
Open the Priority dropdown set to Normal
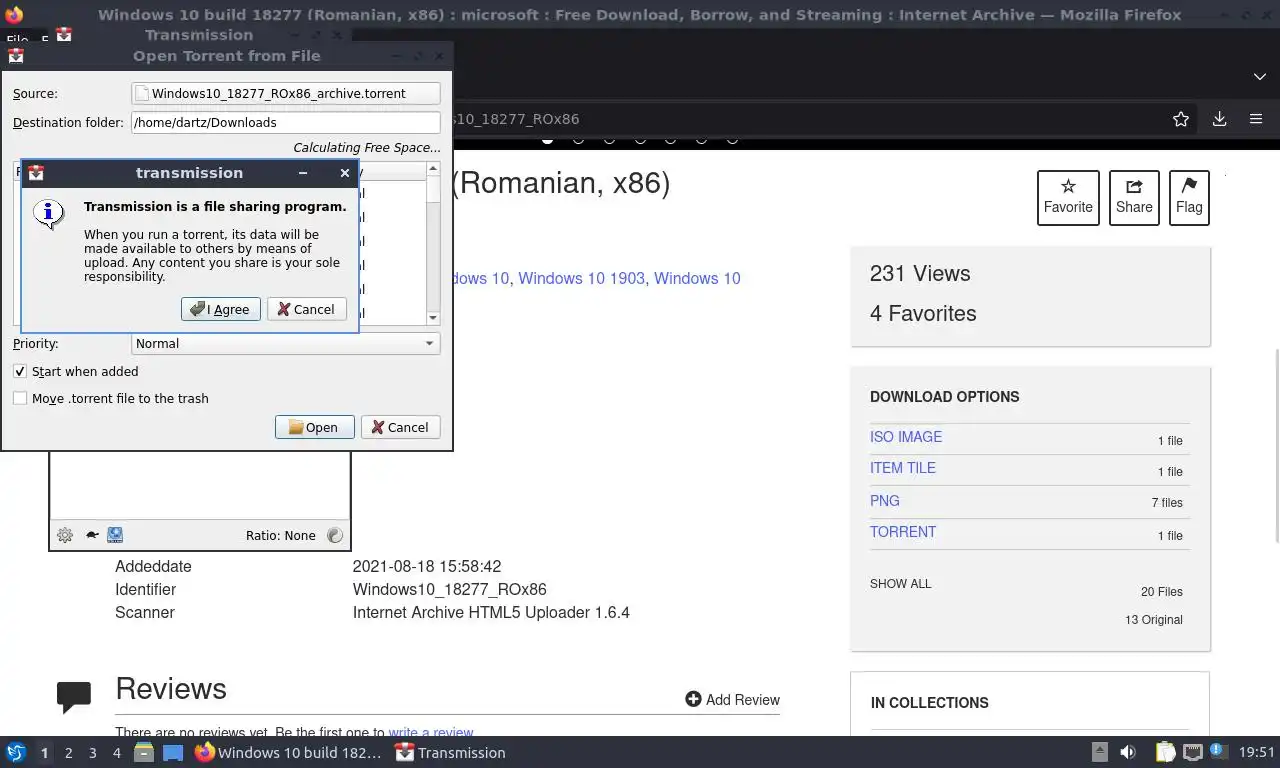point(286,343)
